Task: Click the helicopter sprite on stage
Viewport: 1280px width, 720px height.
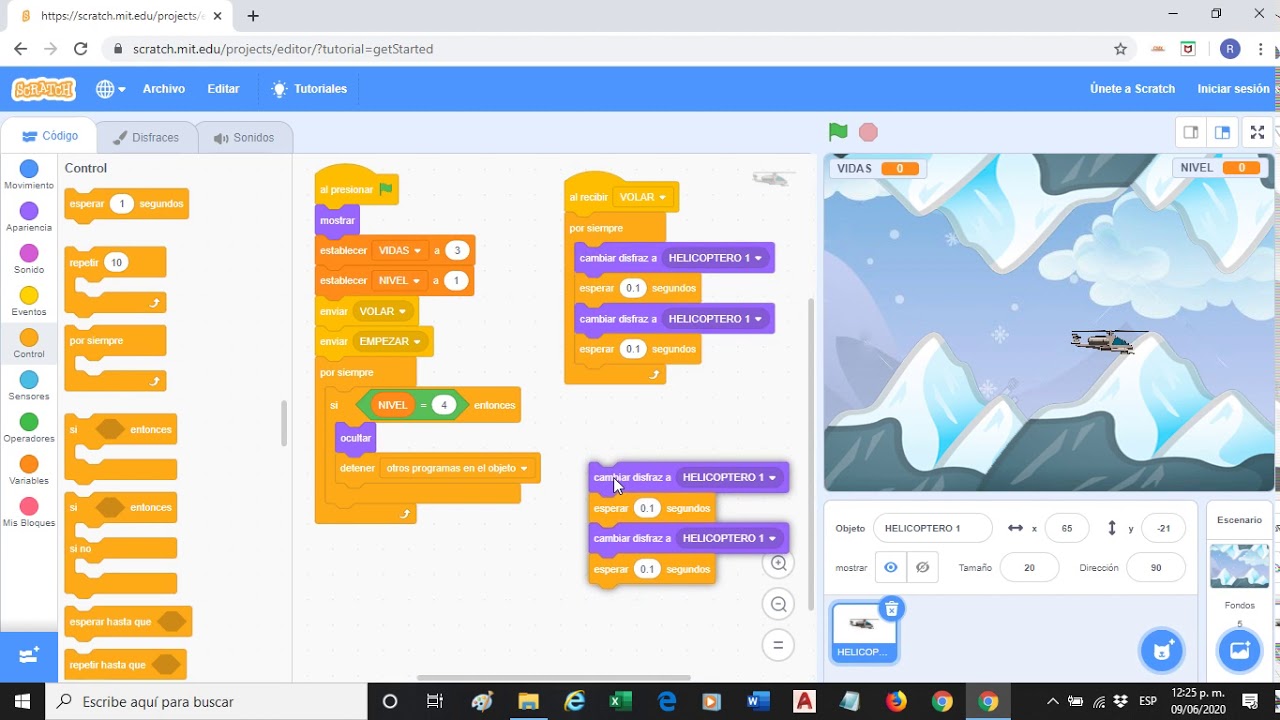Action: 1106,342
